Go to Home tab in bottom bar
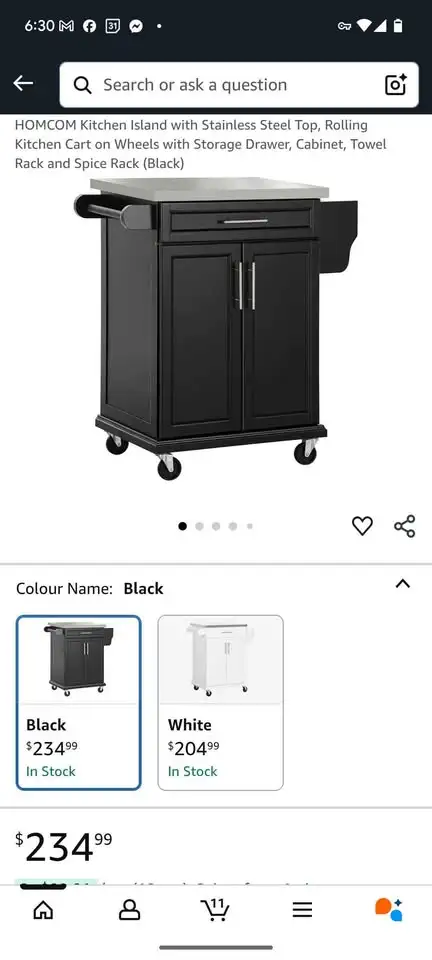 (43, 910)
